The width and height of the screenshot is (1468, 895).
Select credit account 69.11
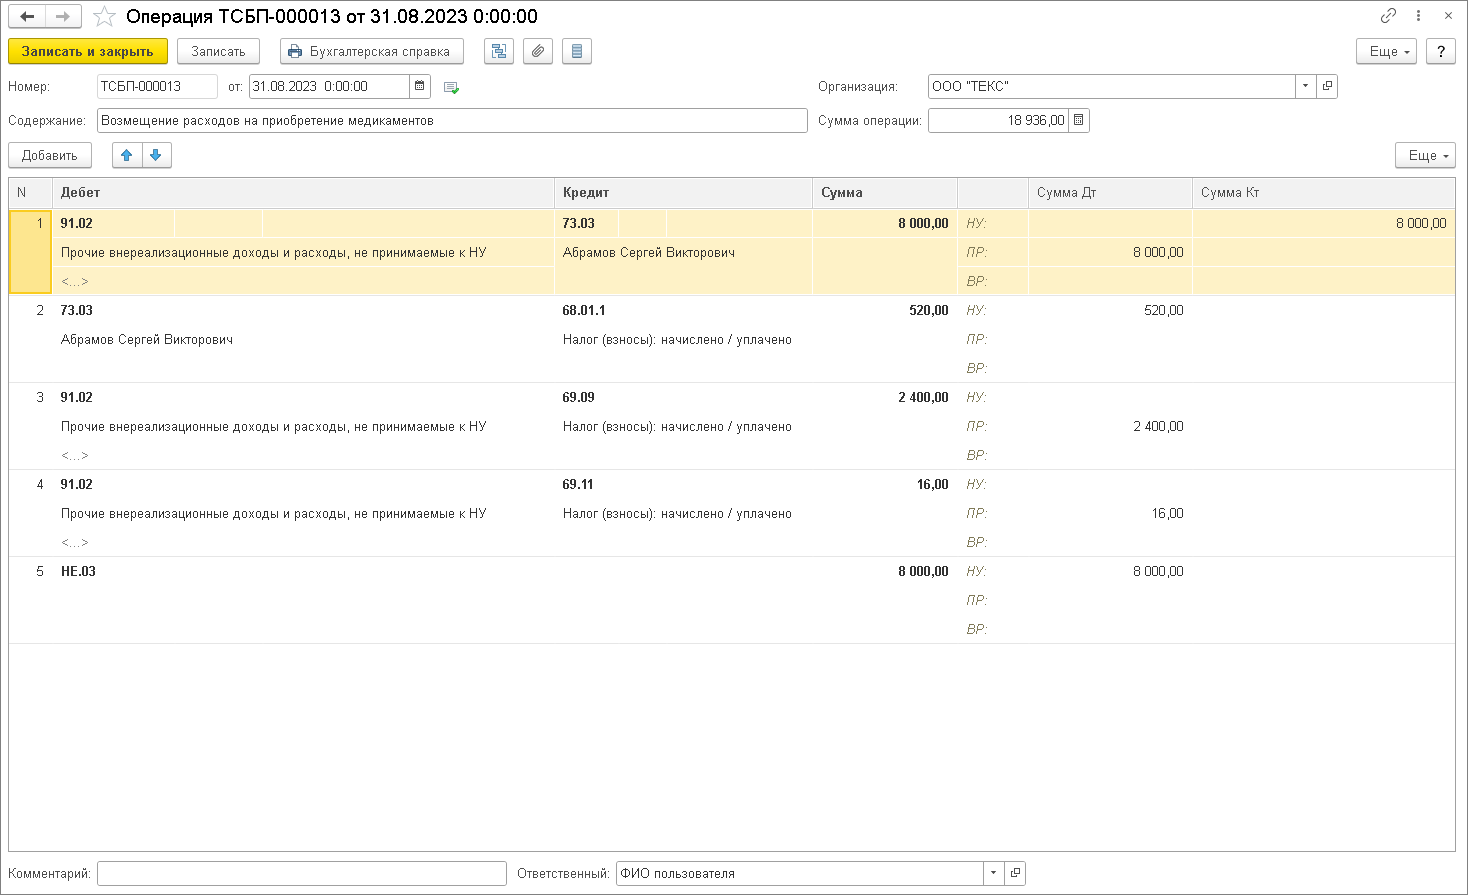click(x=578, y=484)
